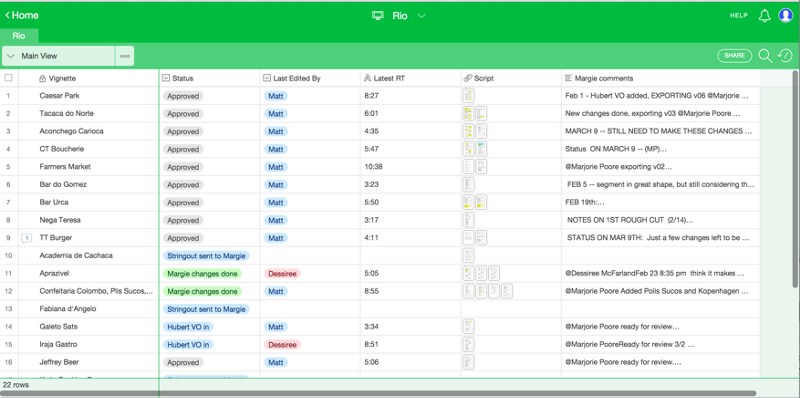Select the Farmers Market vignette cell
800x398 pixels.
click(88, 167)
